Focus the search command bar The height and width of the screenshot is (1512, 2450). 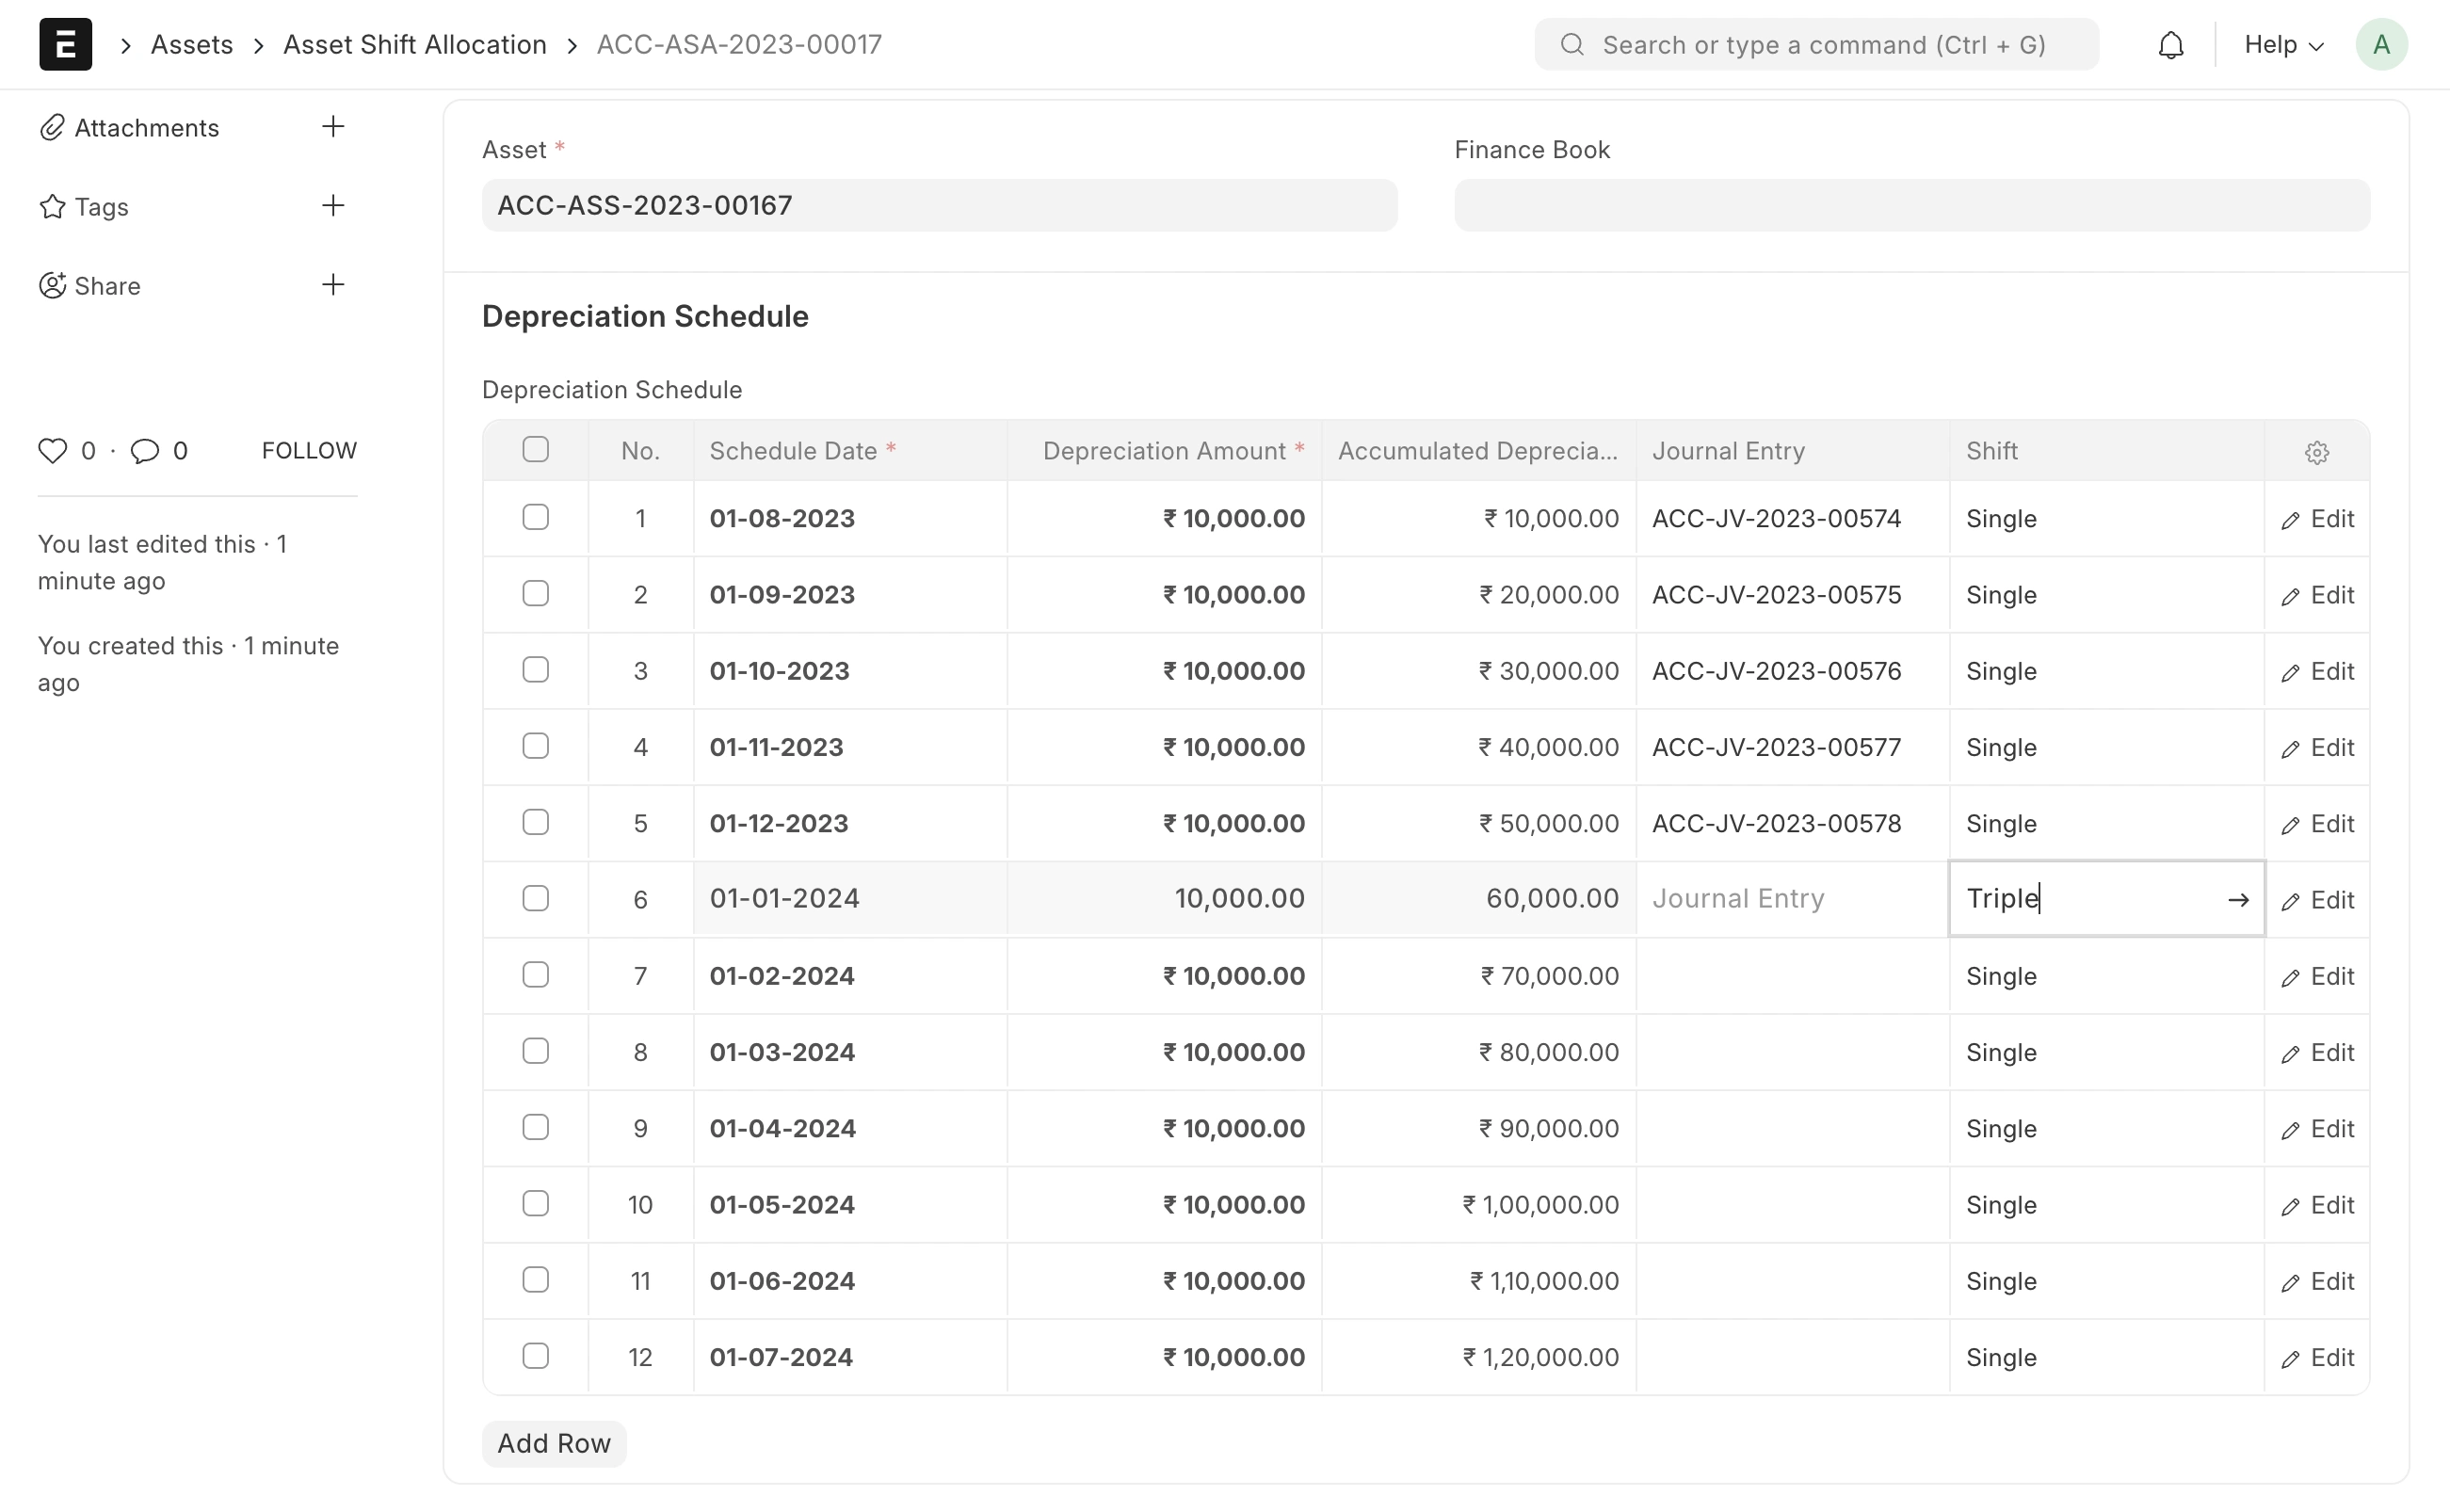[x=1816, y=45]
